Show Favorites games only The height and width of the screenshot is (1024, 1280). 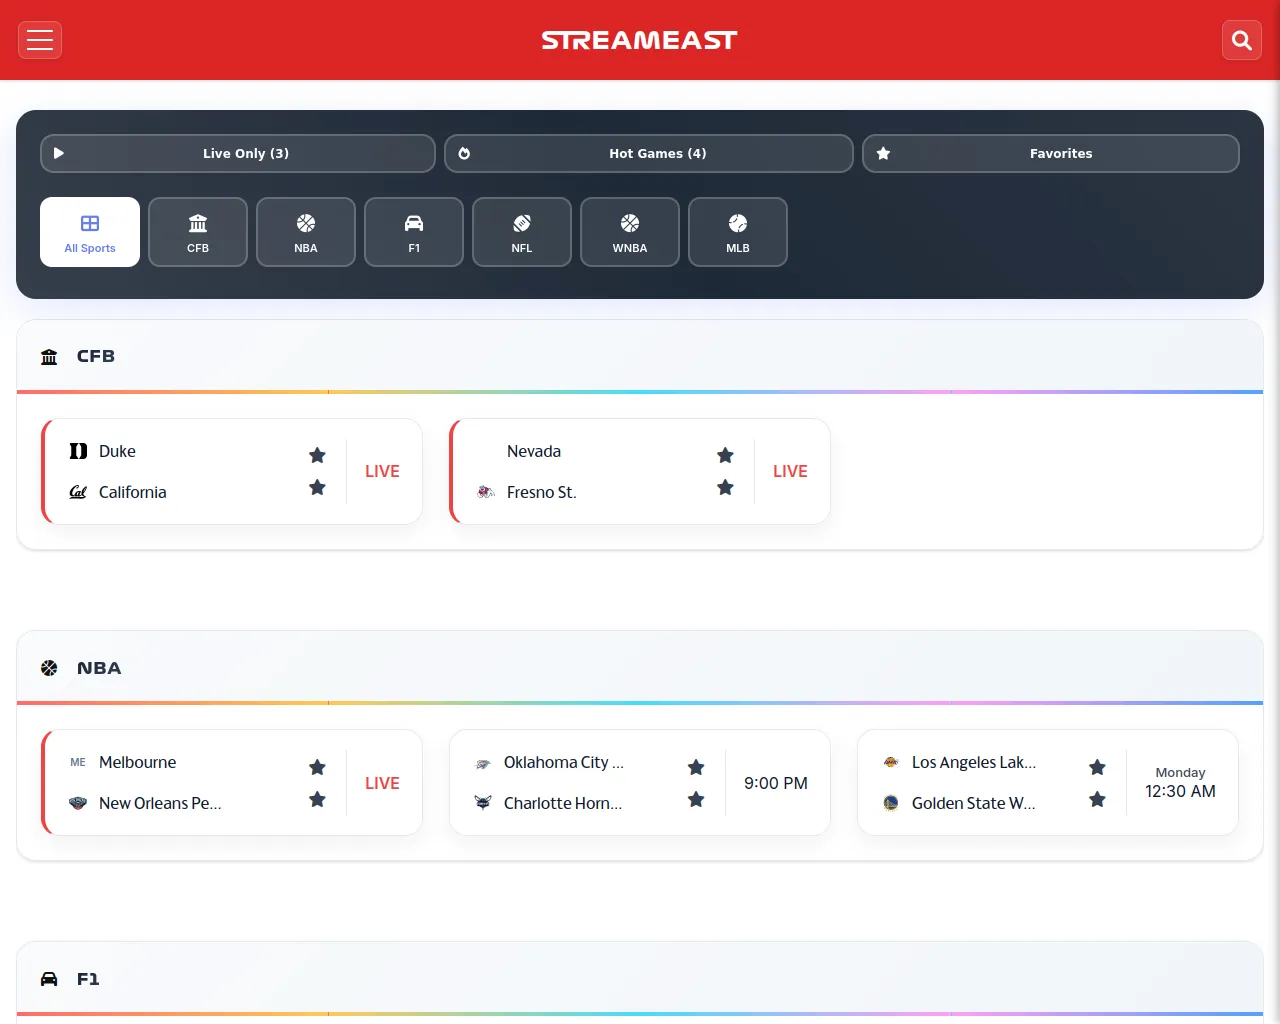tap(1050, 154)
